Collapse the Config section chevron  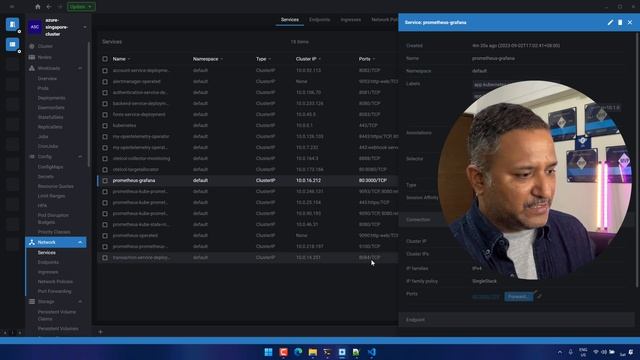[80, 157]
